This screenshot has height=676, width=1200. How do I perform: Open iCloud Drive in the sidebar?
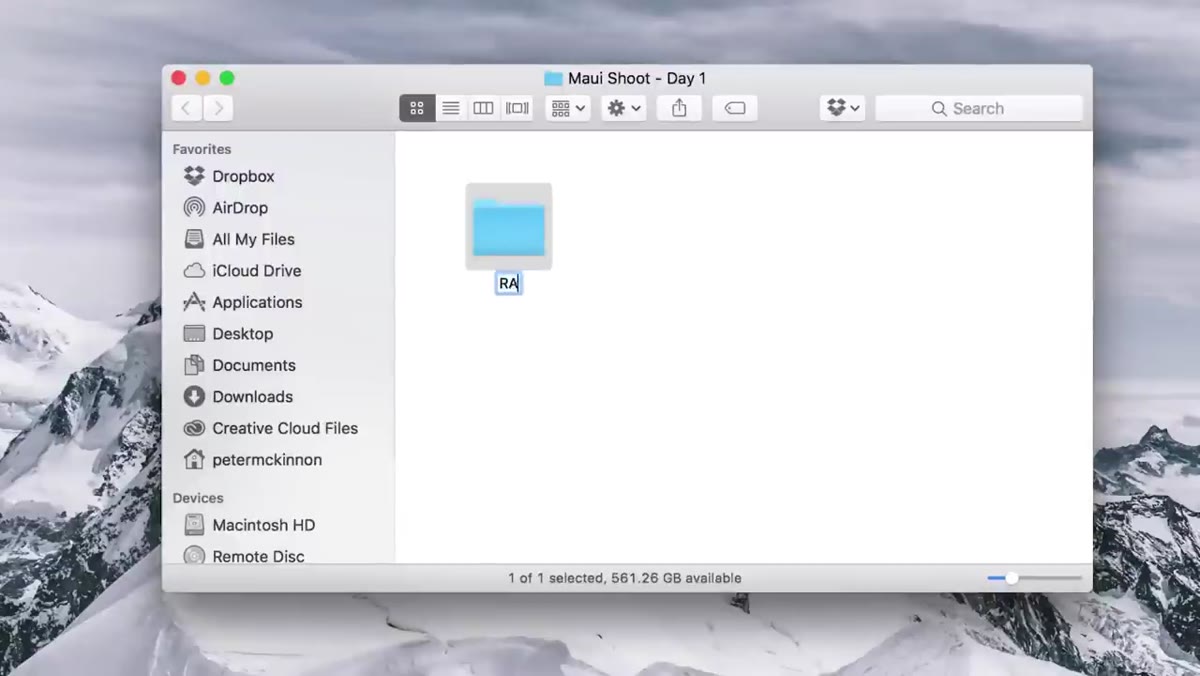[242, 271]
